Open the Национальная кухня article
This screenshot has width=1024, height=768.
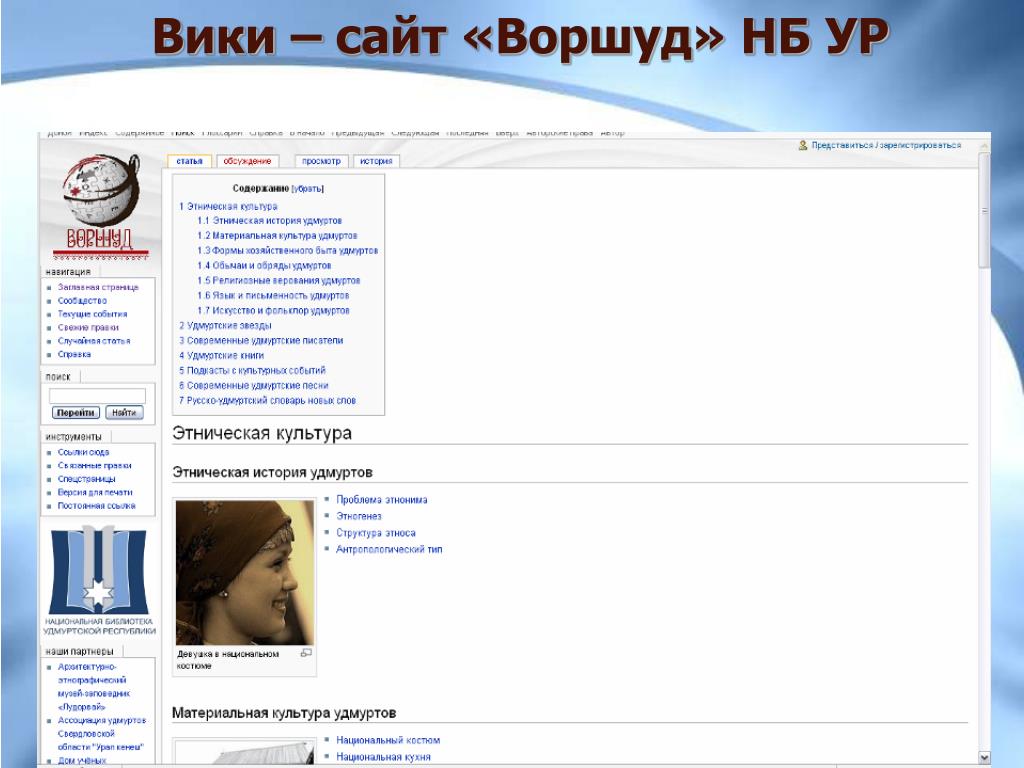tap(383, 757)
